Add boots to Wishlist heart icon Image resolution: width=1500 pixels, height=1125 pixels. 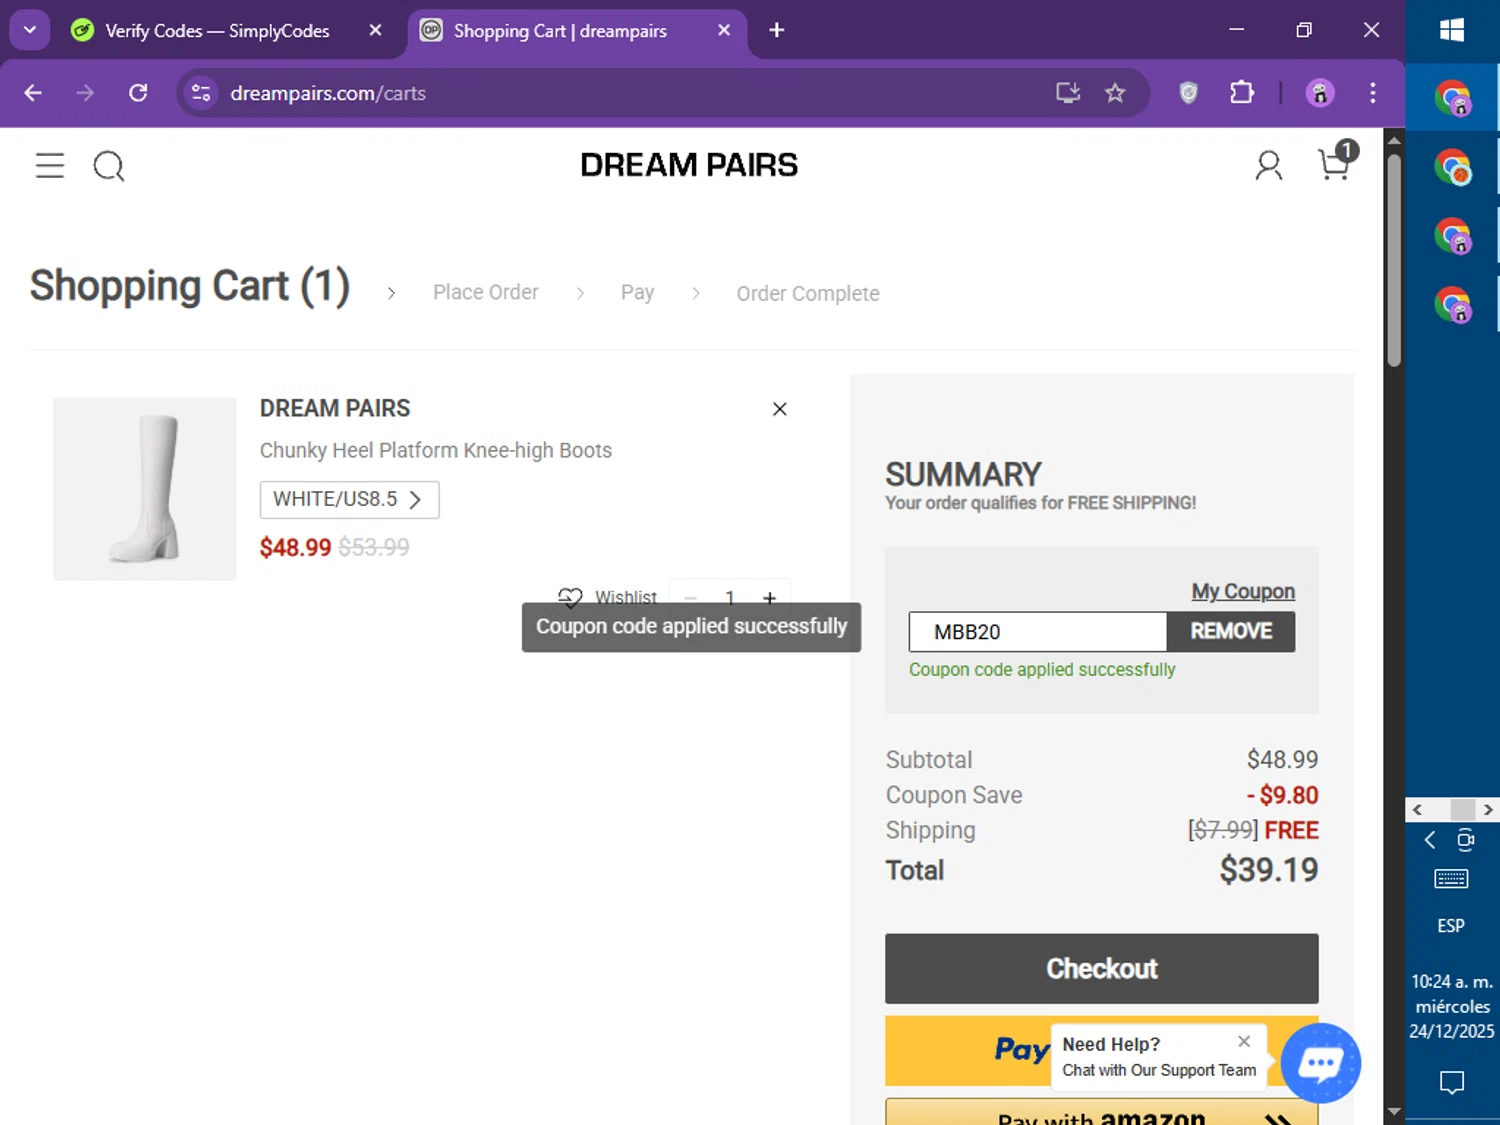(x=570, y=598)
